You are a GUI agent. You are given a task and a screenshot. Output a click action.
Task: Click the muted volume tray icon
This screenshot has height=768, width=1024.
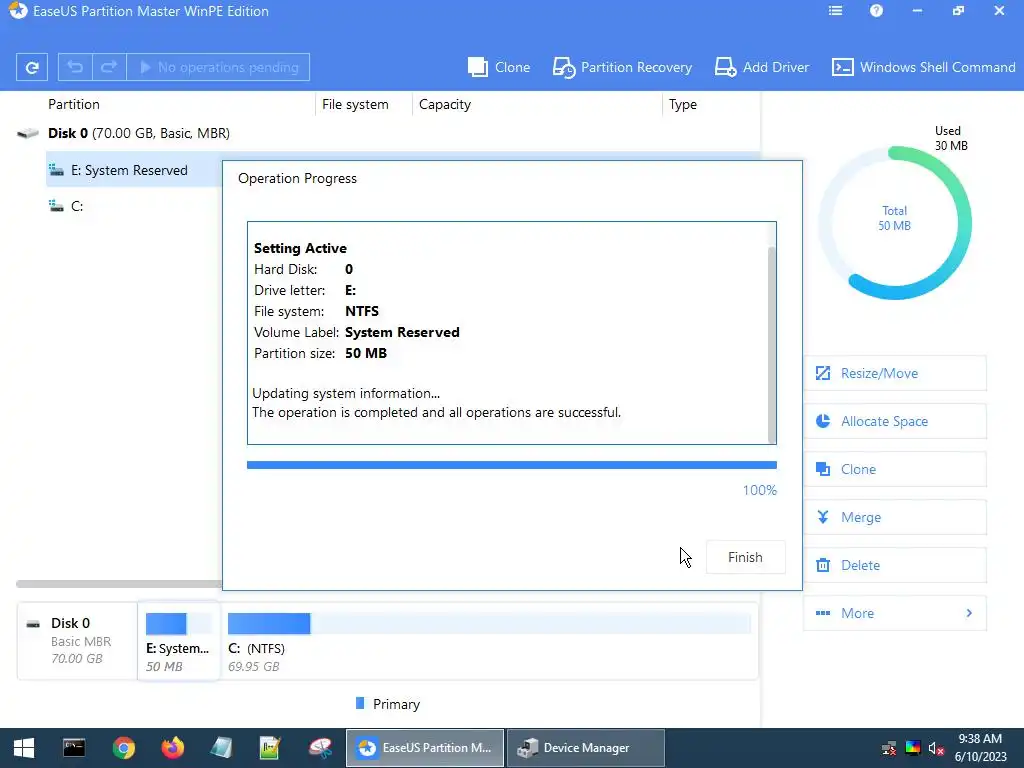pos(936,748)
